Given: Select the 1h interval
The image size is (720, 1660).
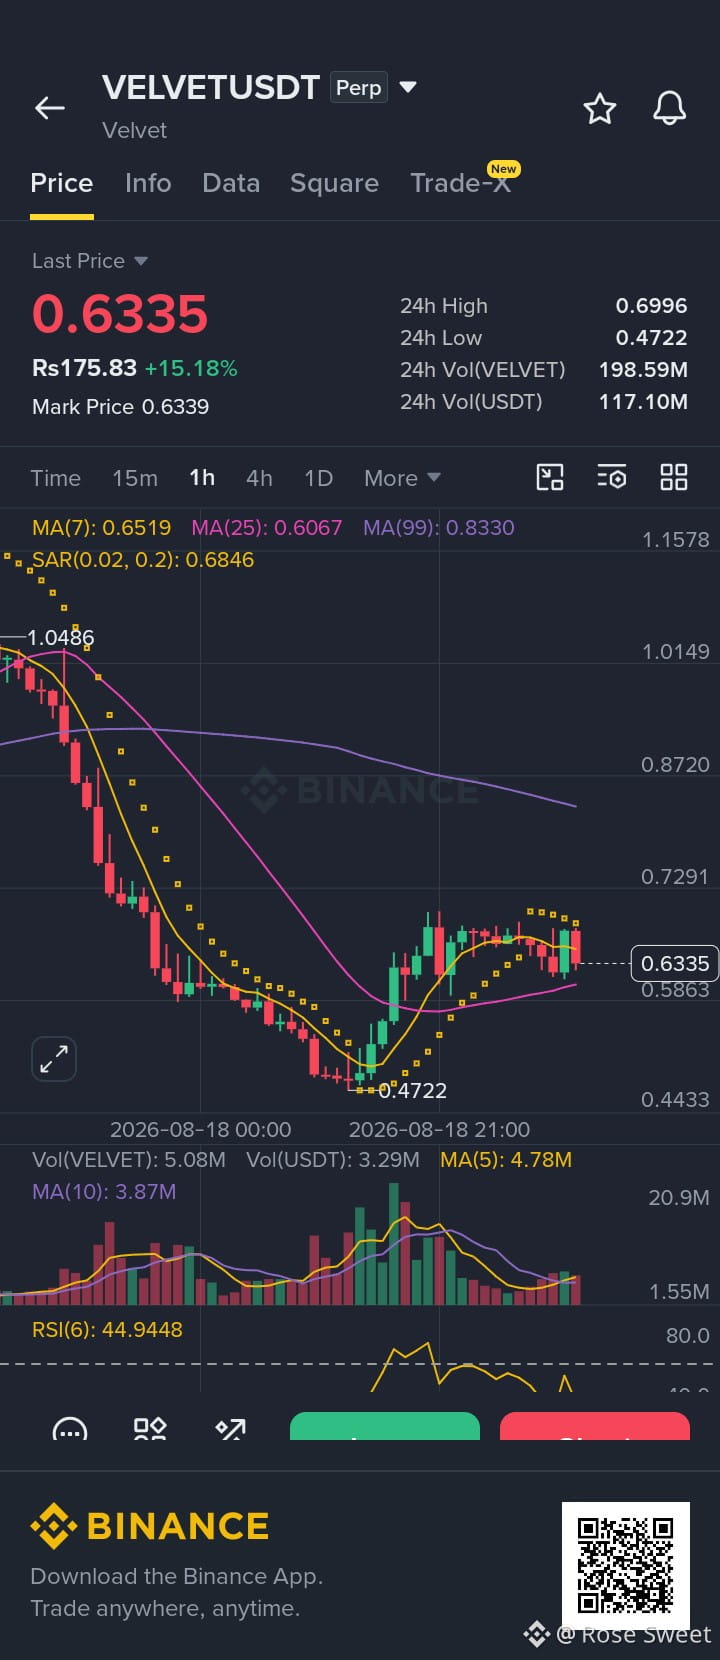Looking at the screenshot, I should pos(202,478).
